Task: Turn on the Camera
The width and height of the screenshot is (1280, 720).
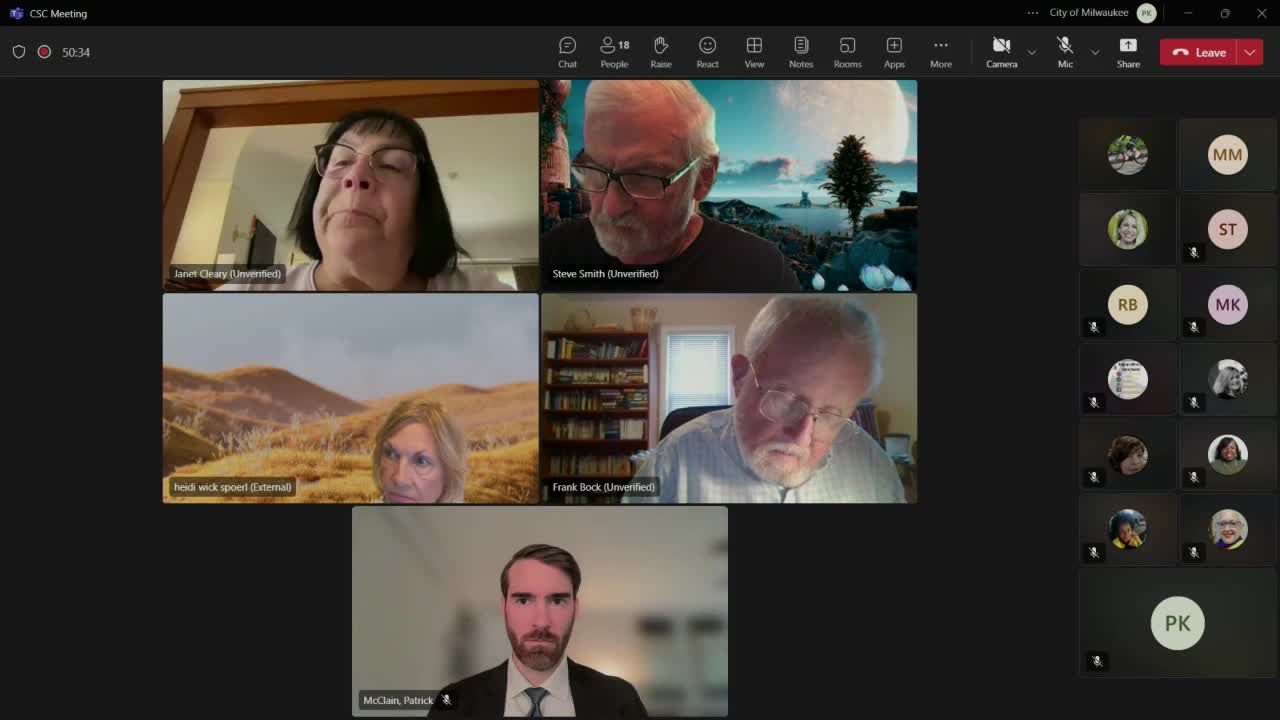Action: point(1001,52)
